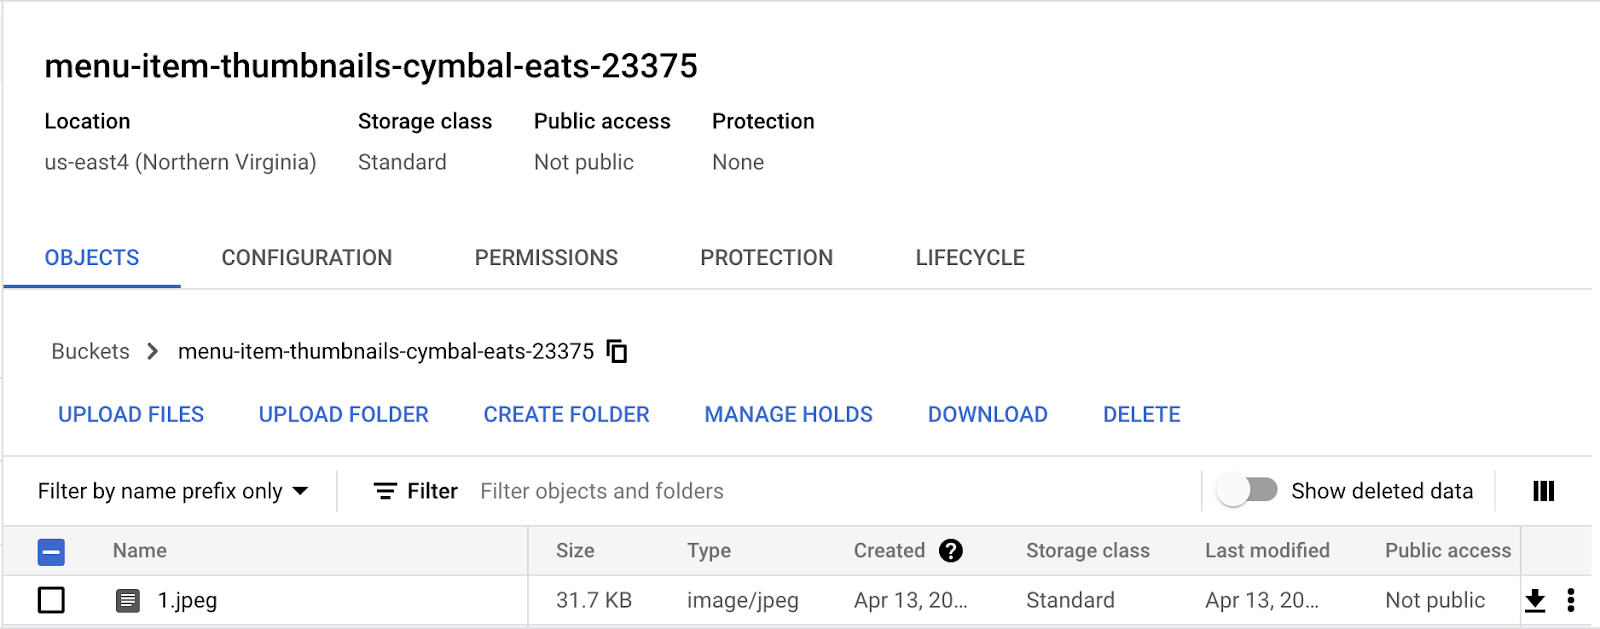Toggle the select-all header checkbox
The height and width of the screenshot is (629, 1600).
(51, 551)
